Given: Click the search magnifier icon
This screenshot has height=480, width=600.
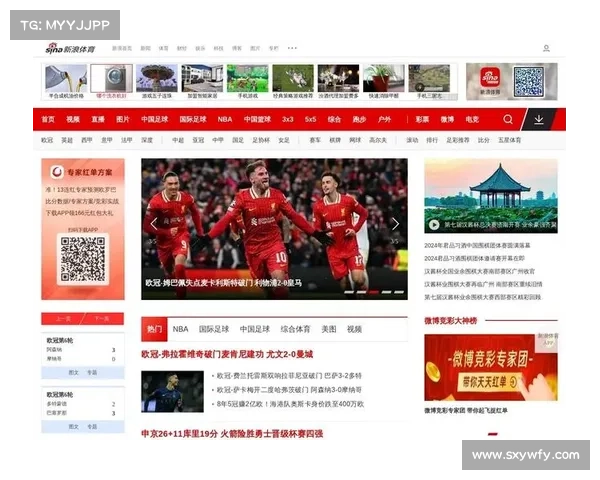Looking at the screenshot, I should 508,119.
